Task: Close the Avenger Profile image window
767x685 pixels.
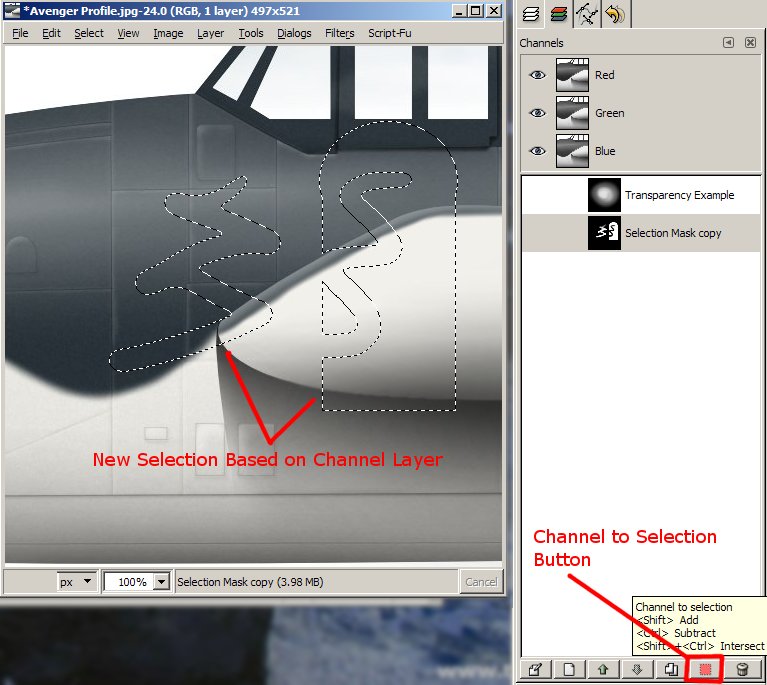Action: coord(494,11)
